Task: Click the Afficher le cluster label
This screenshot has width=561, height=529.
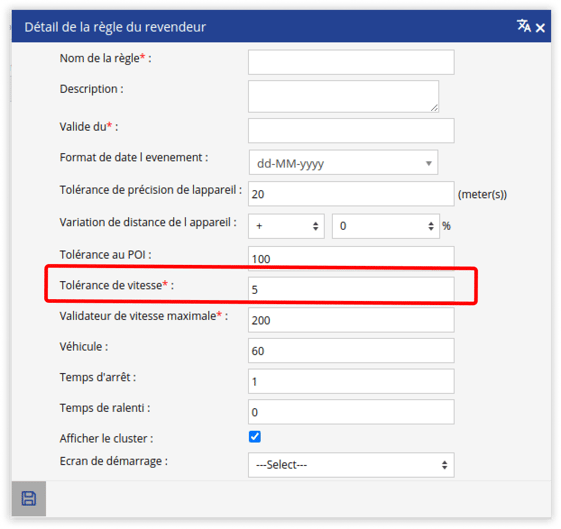Action: (x=106, y=439)
